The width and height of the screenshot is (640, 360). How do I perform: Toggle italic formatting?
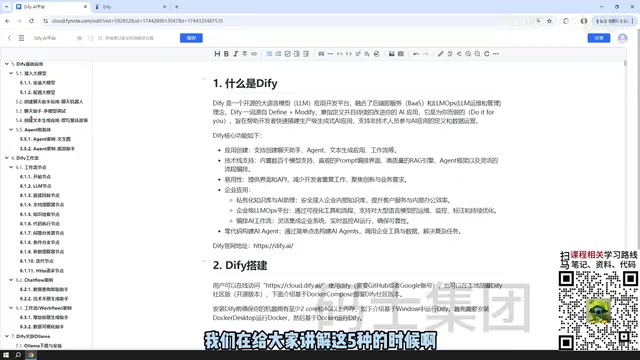pyautogui.click(x=236, y=54)
